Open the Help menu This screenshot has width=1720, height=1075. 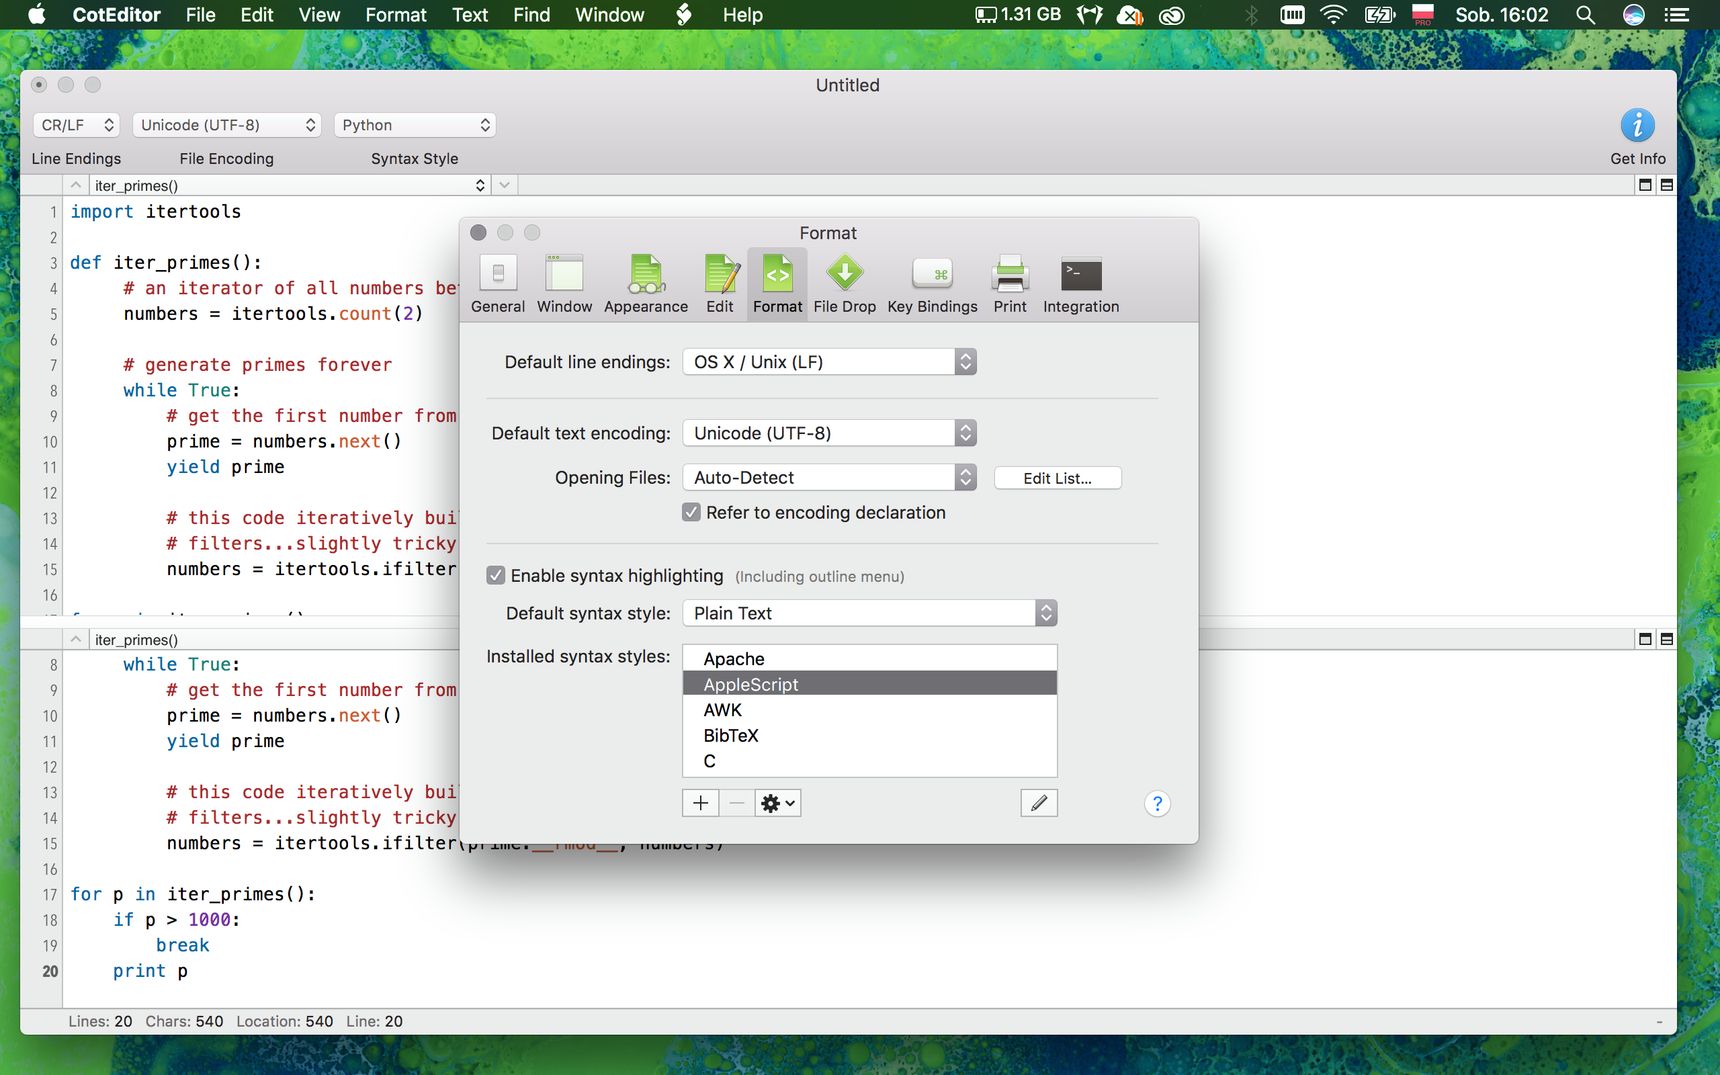click(x=743, y=15)
